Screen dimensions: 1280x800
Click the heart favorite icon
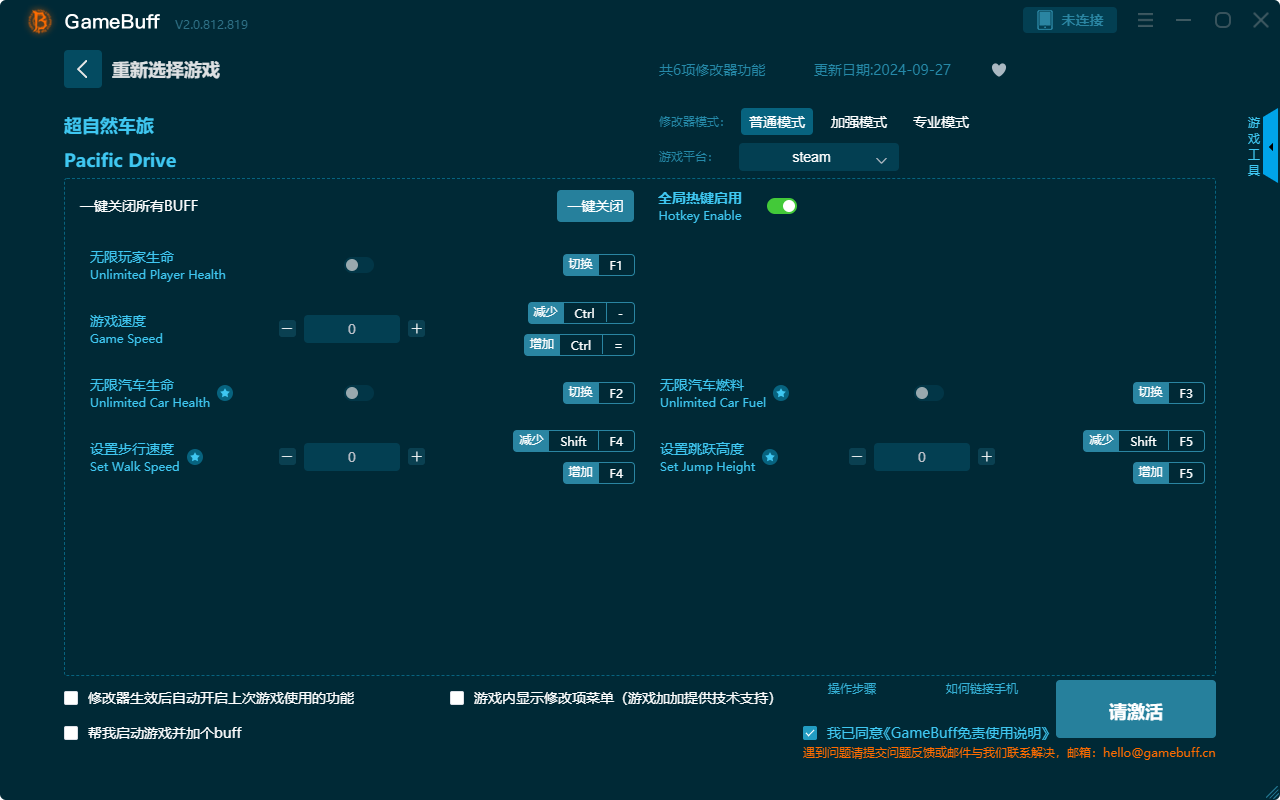[998, 70]
